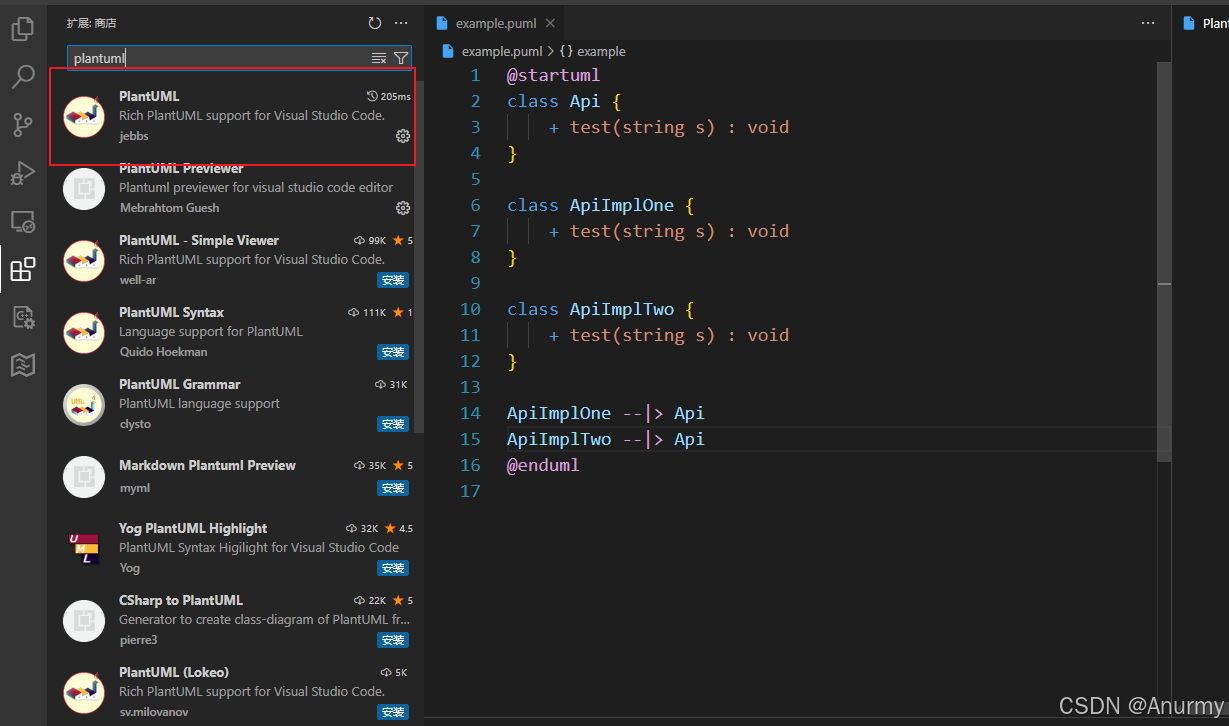Click publisher name Quido Hoekman
Image resolution: width=1229 pixels, height=726 pixels.
click(x=163, y=352)
